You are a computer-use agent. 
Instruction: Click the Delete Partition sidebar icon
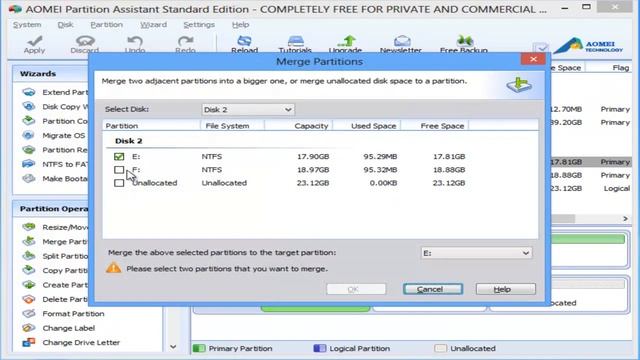coord(29,299)
